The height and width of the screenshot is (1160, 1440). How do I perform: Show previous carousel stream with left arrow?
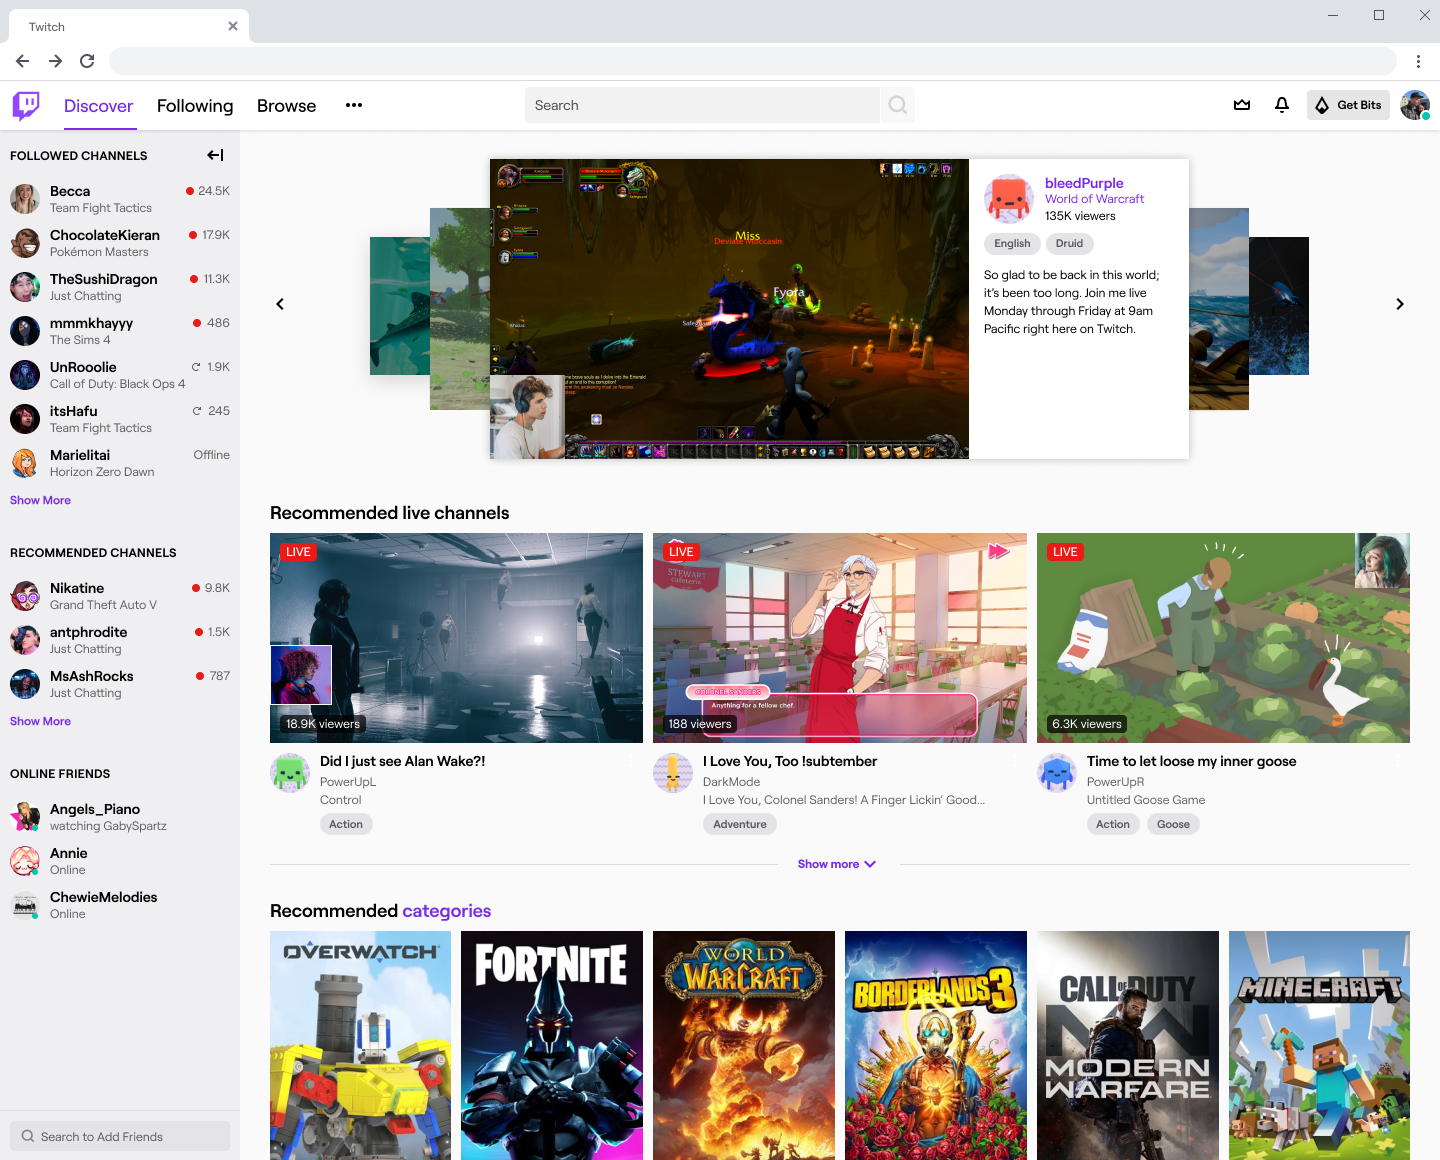(x=280, y=304)
